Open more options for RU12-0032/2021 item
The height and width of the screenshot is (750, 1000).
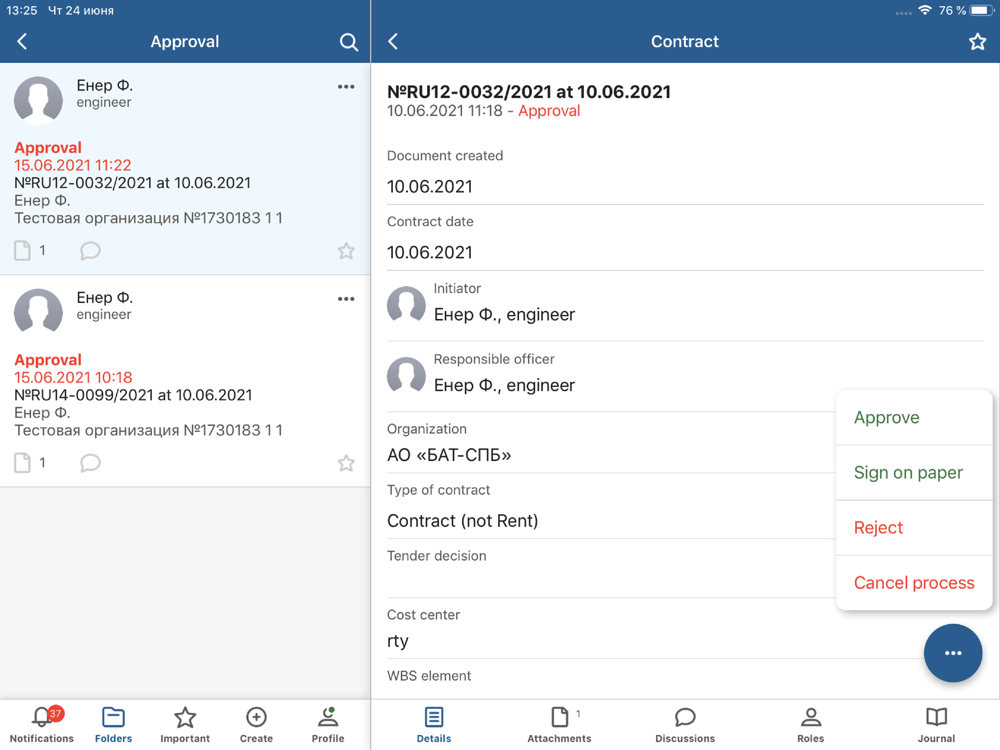pos(346,87)
